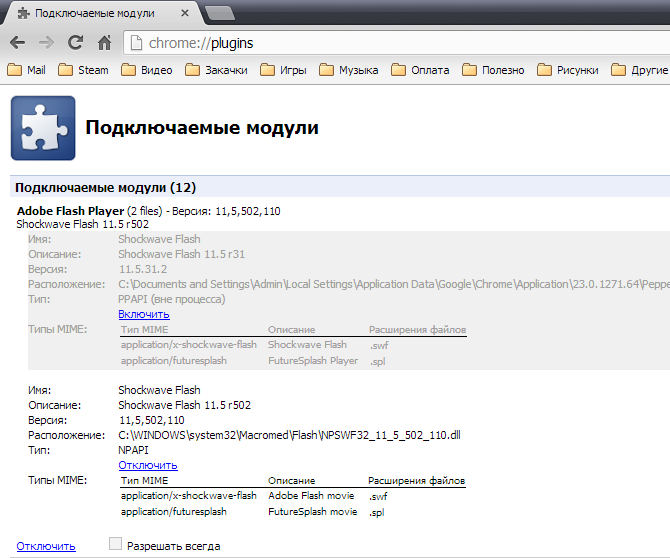
Task: Click the browser Back arrow
Action: click(18, 43)
